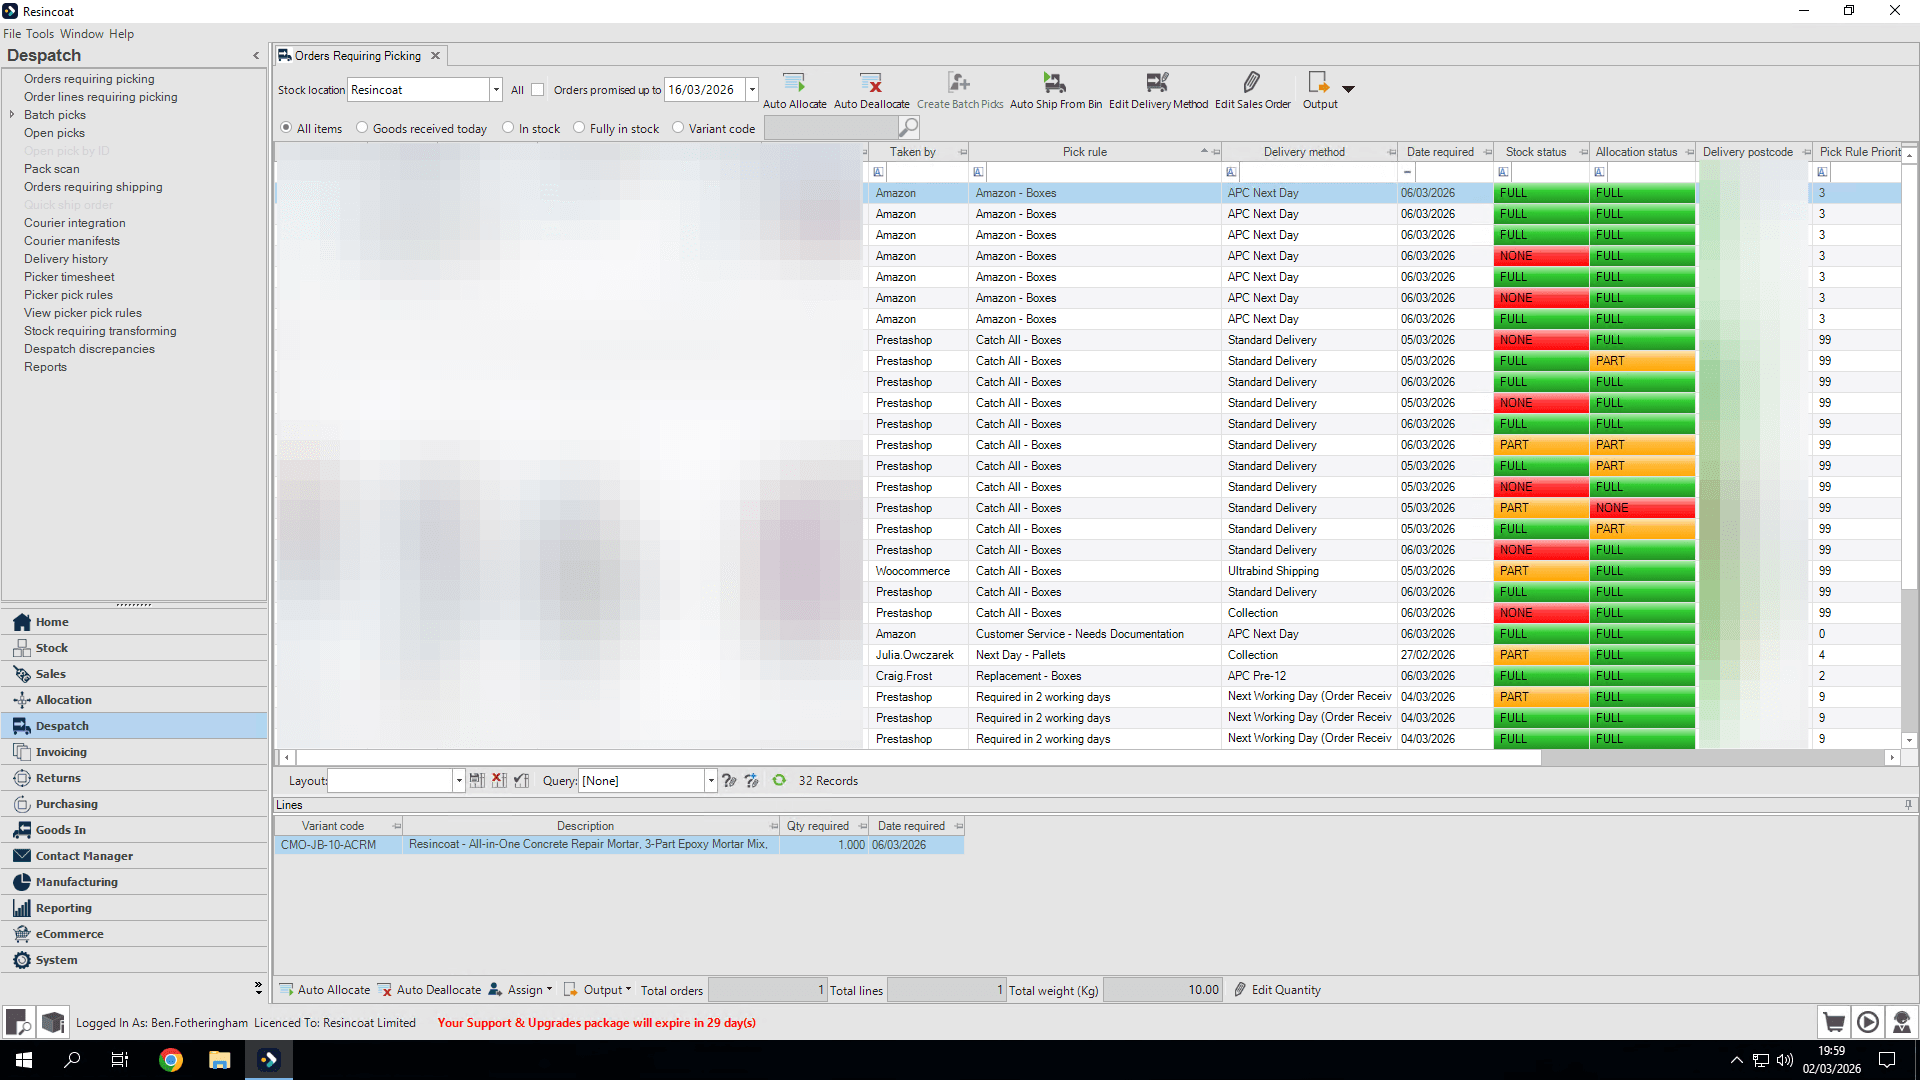Select the In stock radio button

[508, 128]
